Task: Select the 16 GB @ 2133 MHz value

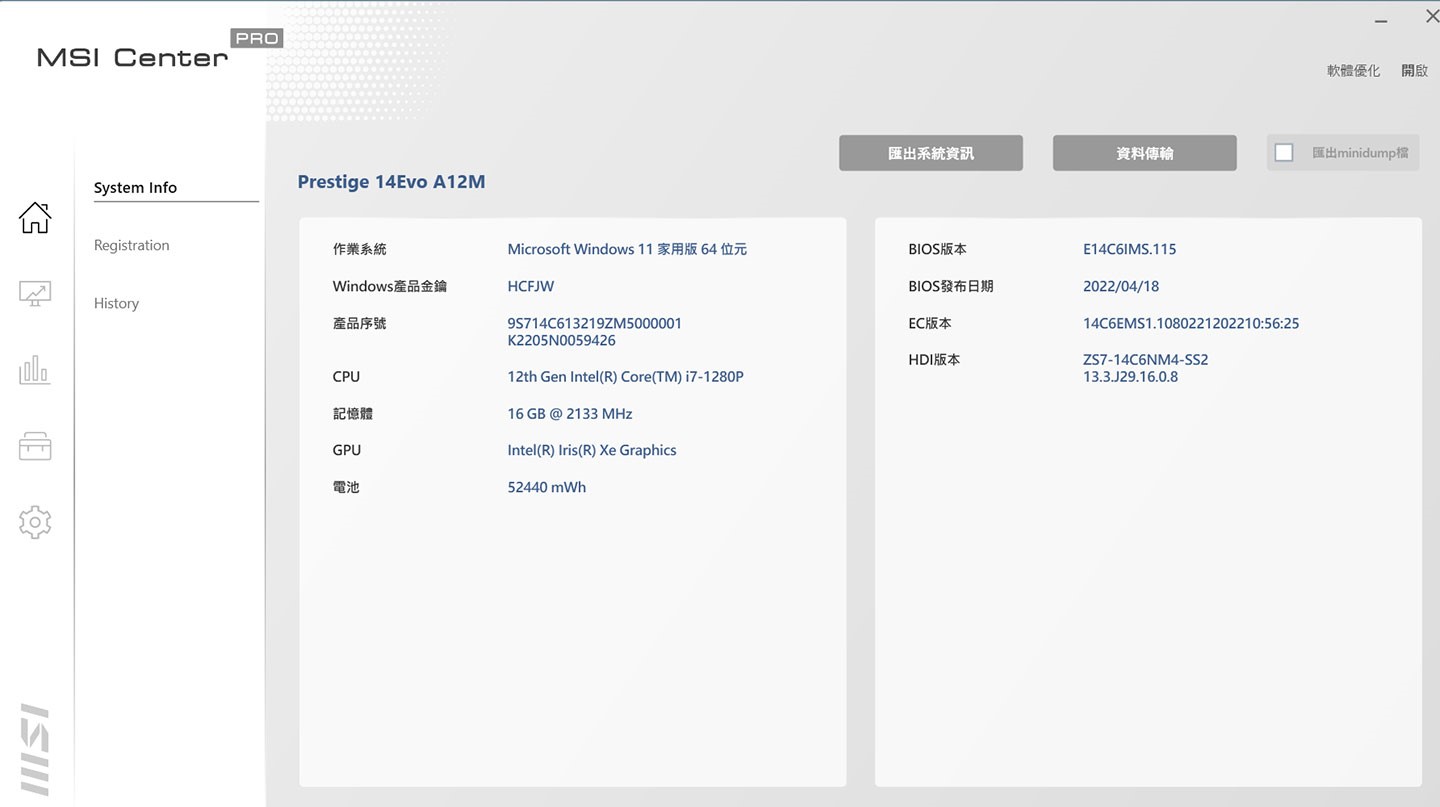Action: pyautogui.click(x=570, y=414)
